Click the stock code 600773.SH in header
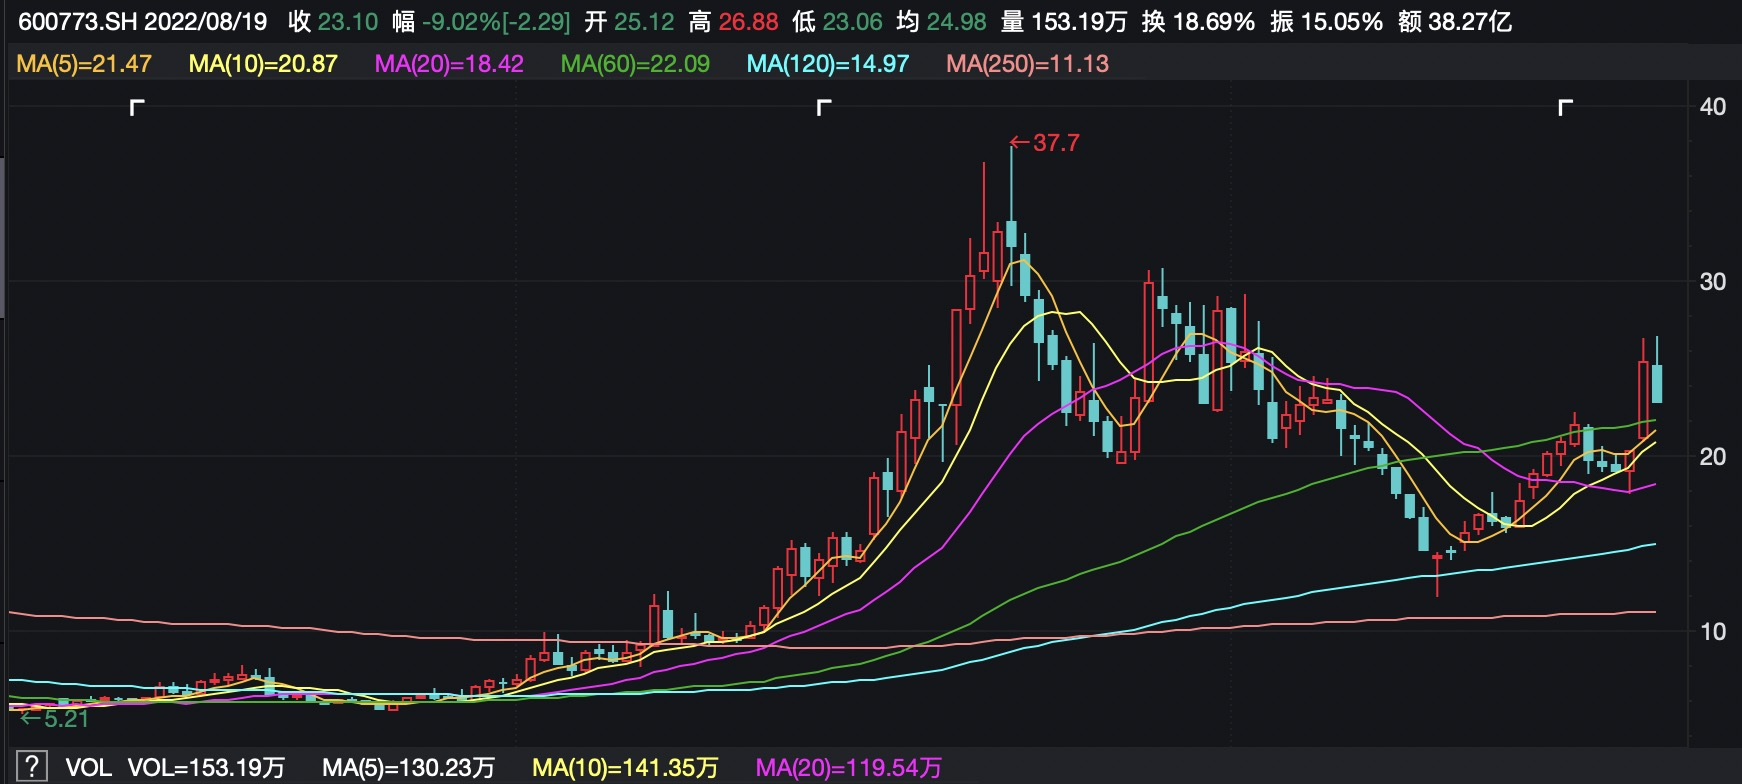Screen dimensions: 1742x784 click(x=77, y=22)
